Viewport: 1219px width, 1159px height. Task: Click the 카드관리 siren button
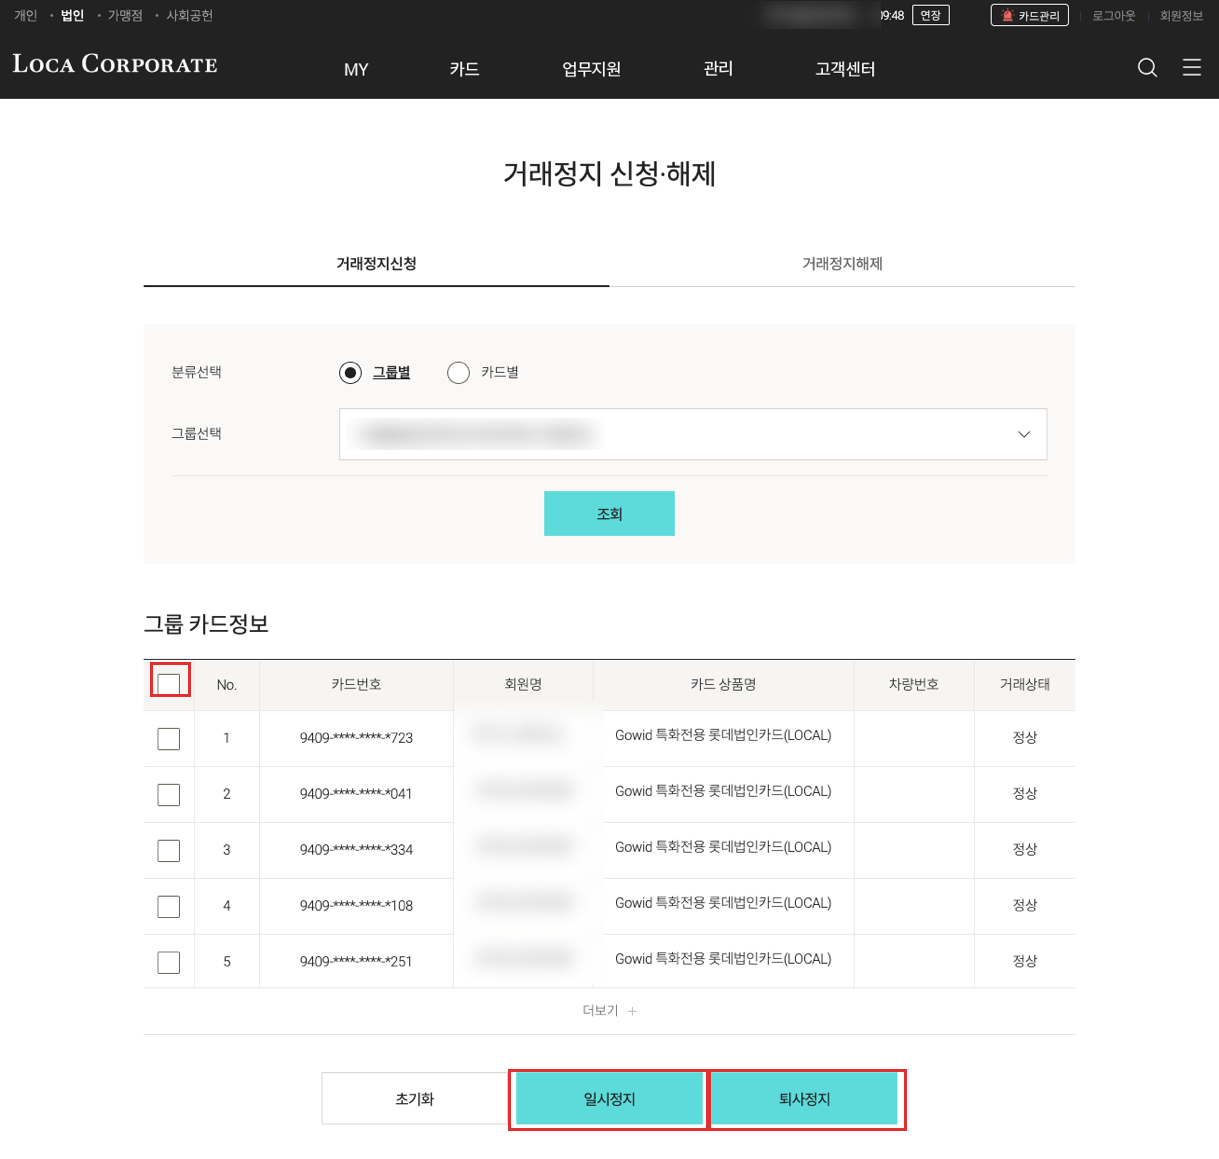click(x=1029, y=15)
